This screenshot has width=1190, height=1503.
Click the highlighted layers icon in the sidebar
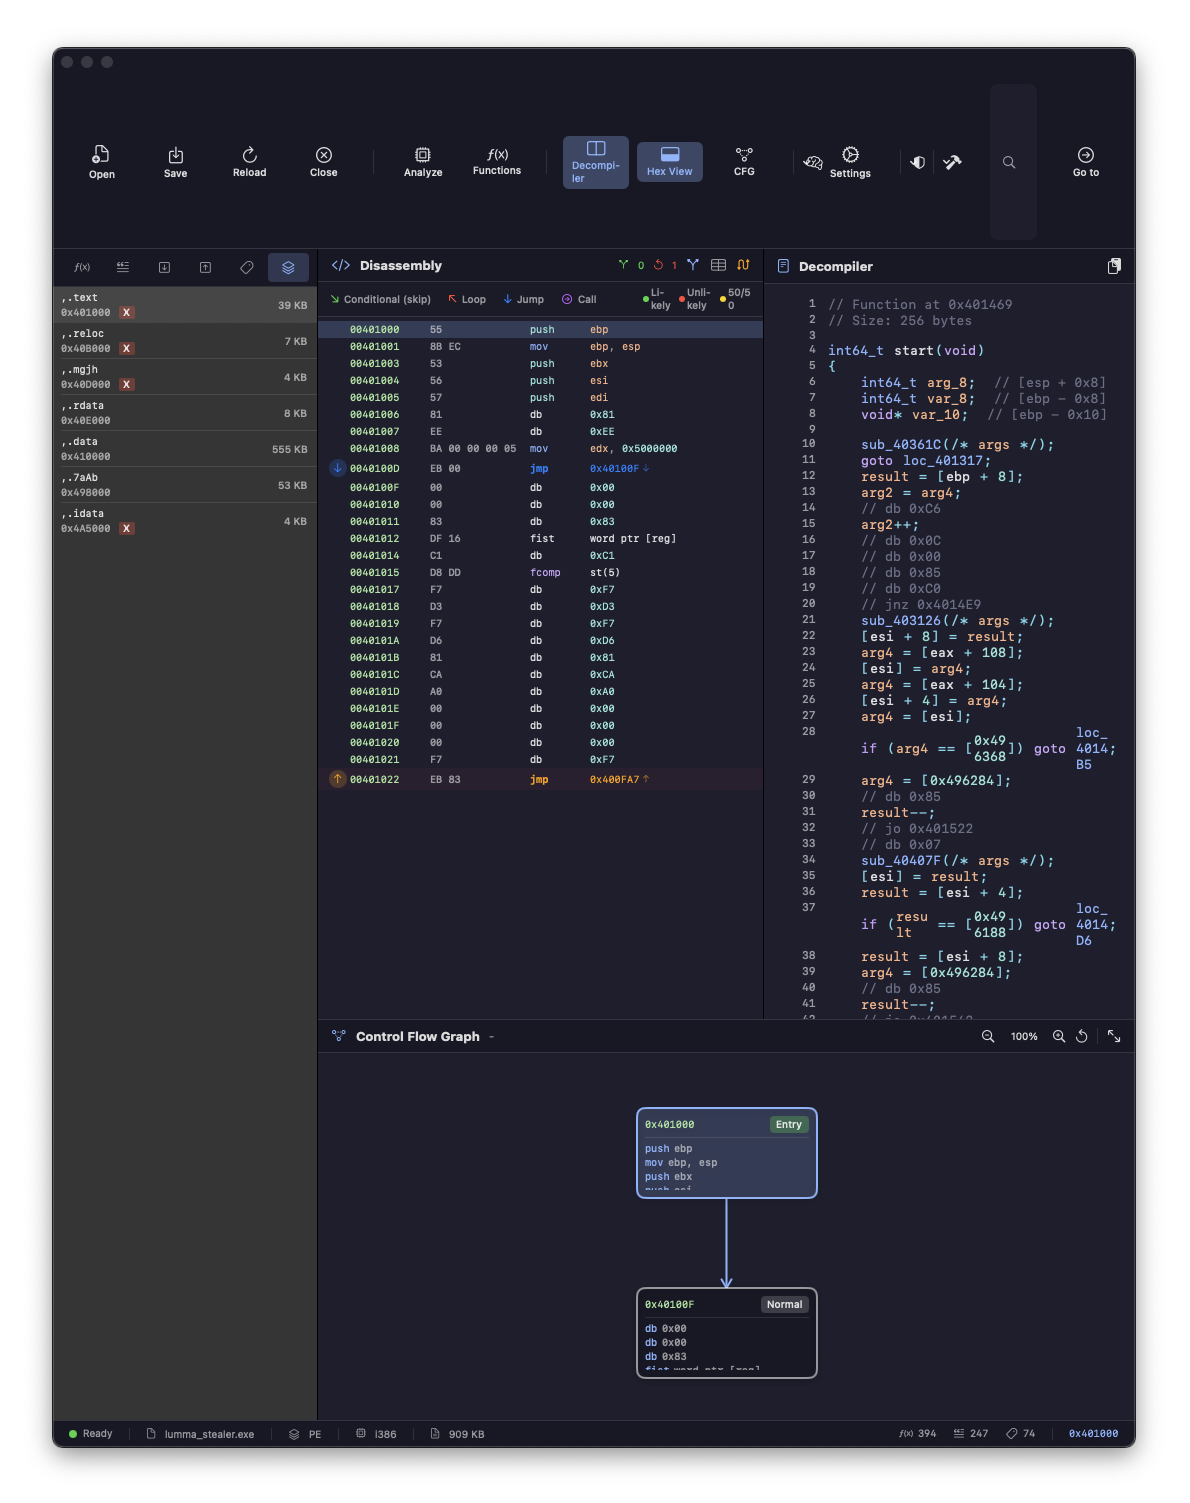(x=288, y=267)
